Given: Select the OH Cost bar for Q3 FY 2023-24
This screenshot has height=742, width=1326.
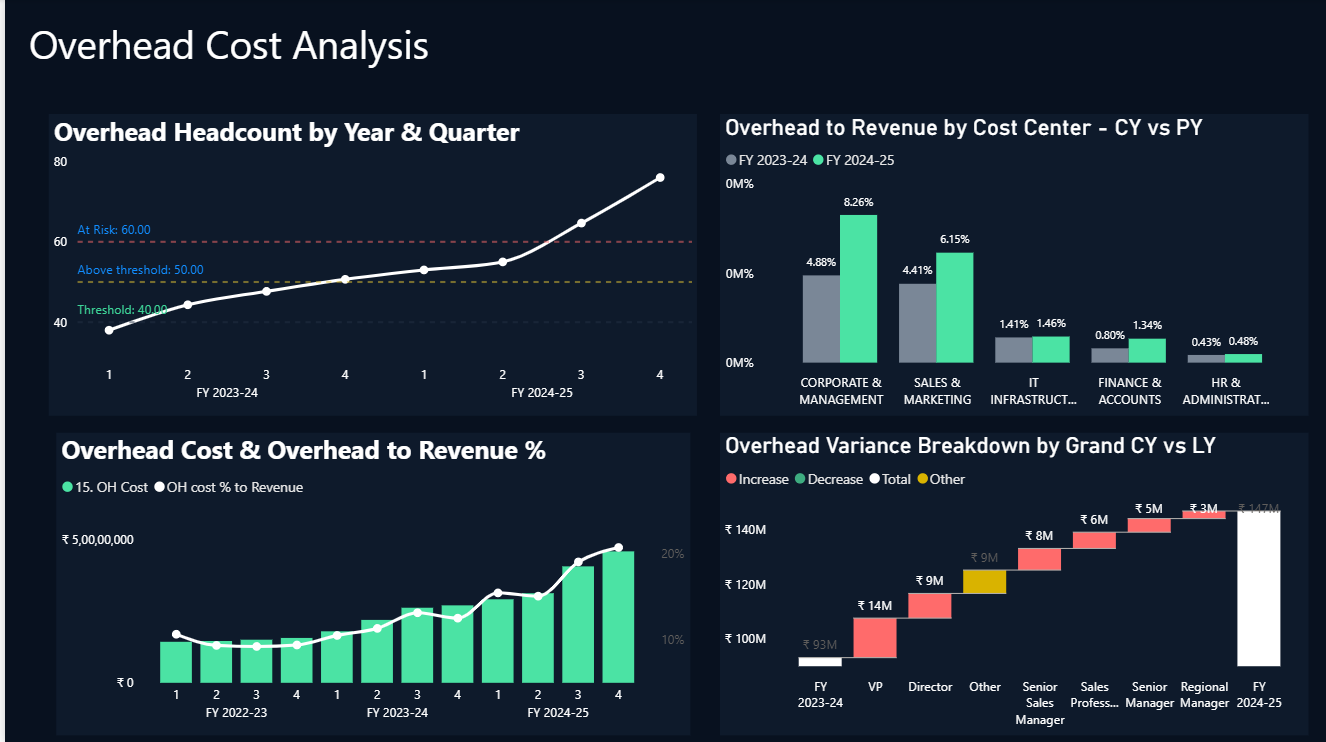Looking at the screenshot, I should [417, 645].
